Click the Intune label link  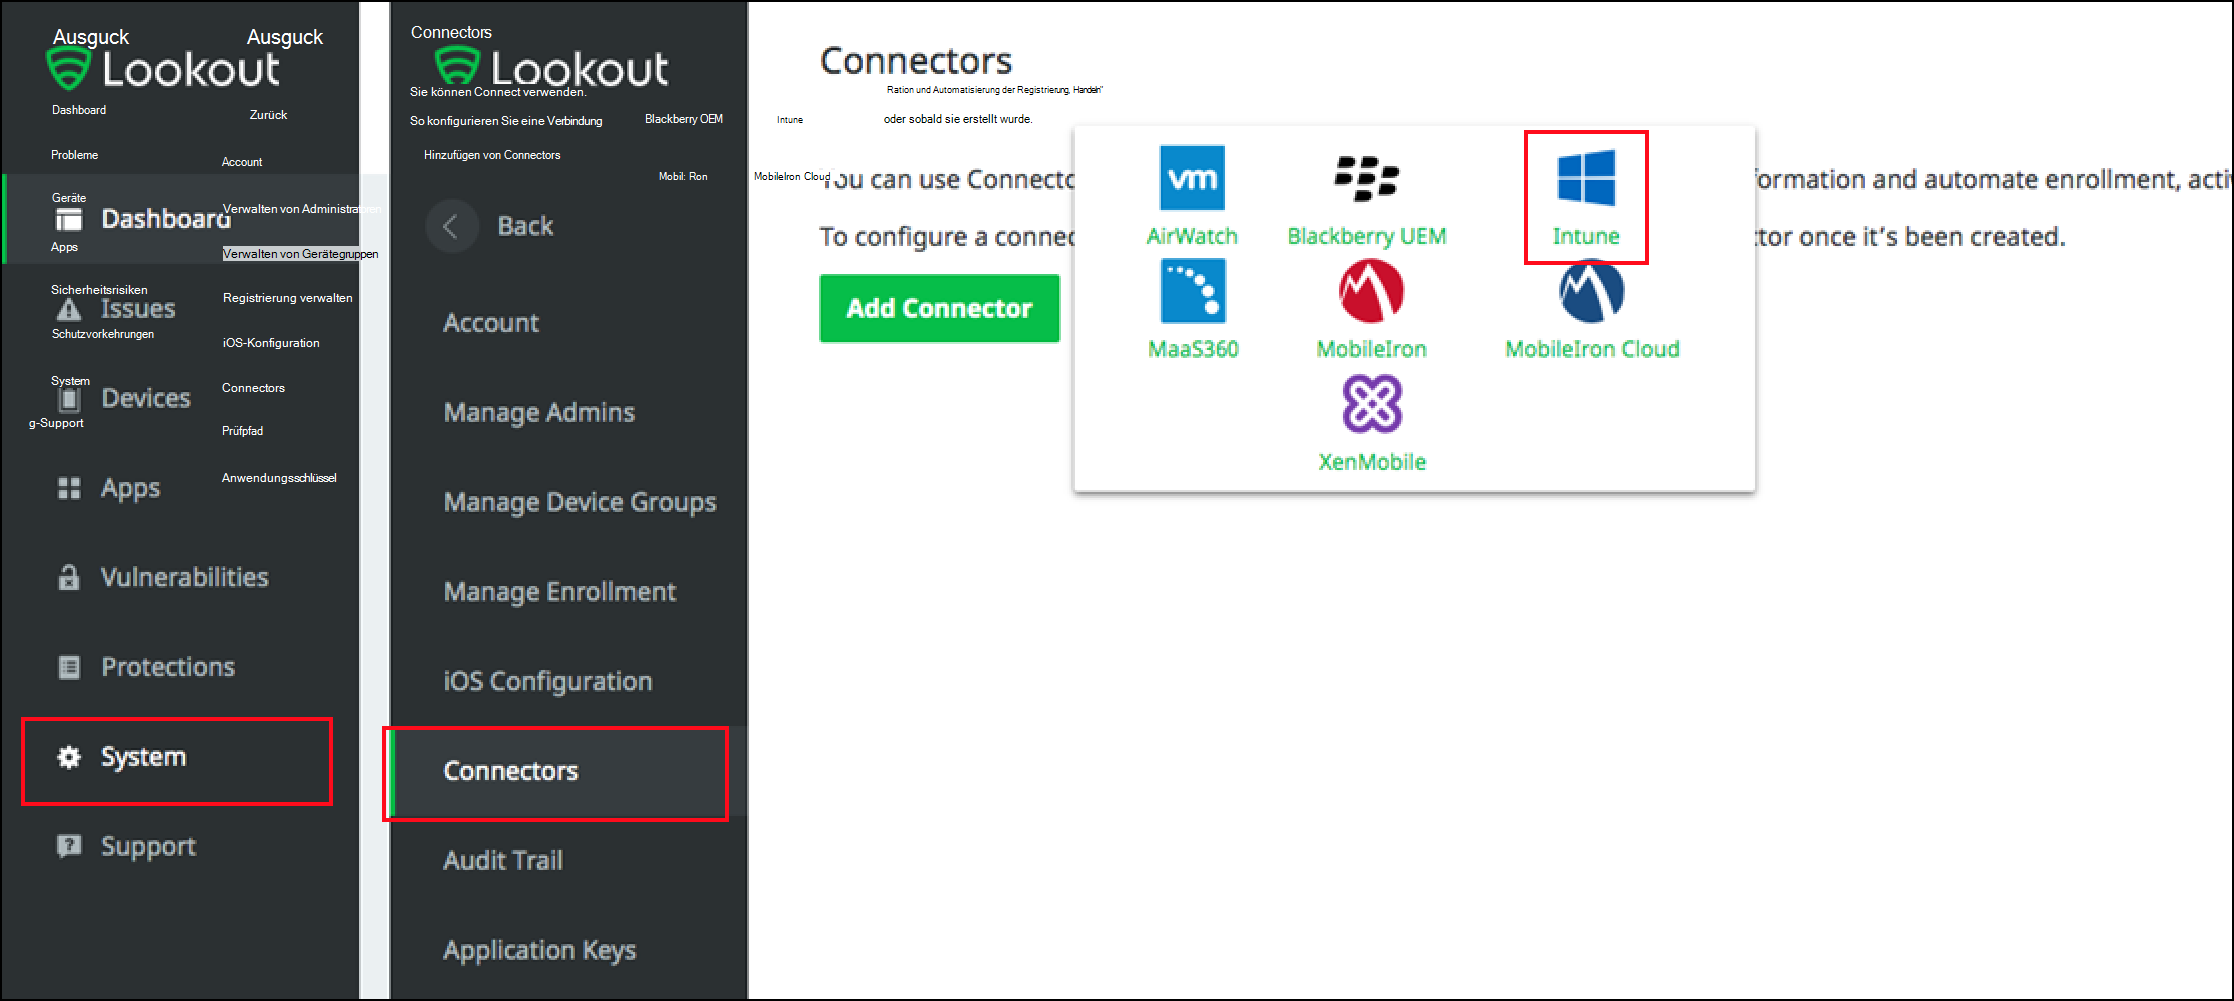pos(1586,236)
